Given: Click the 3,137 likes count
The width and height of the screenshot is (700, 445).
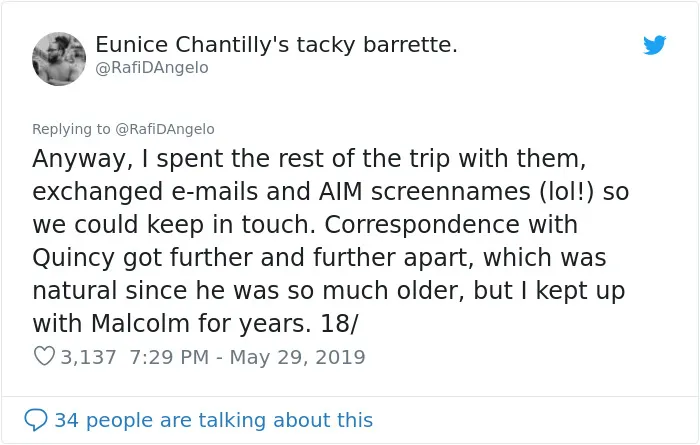Looking at the screenshot, I should tap(88, 357).
